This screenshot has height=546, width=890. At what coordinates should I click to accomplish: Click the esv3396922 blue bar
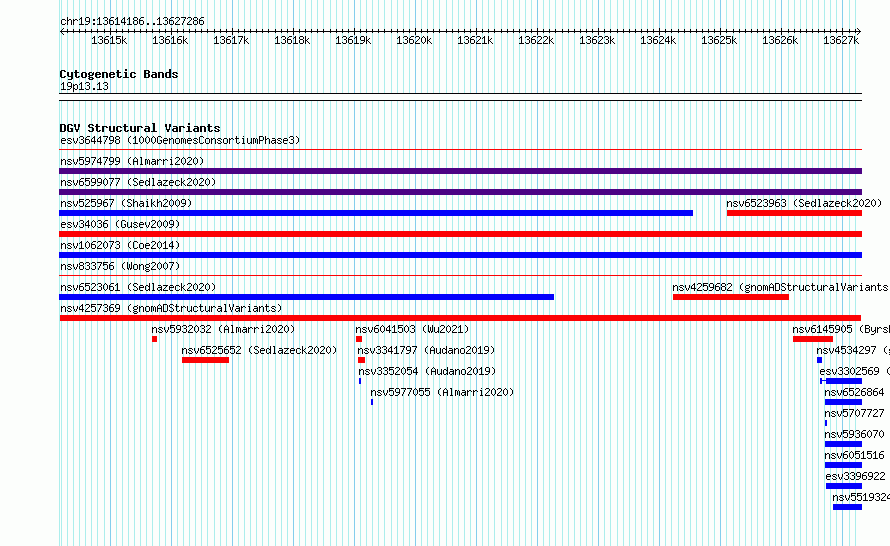point(844,486)
